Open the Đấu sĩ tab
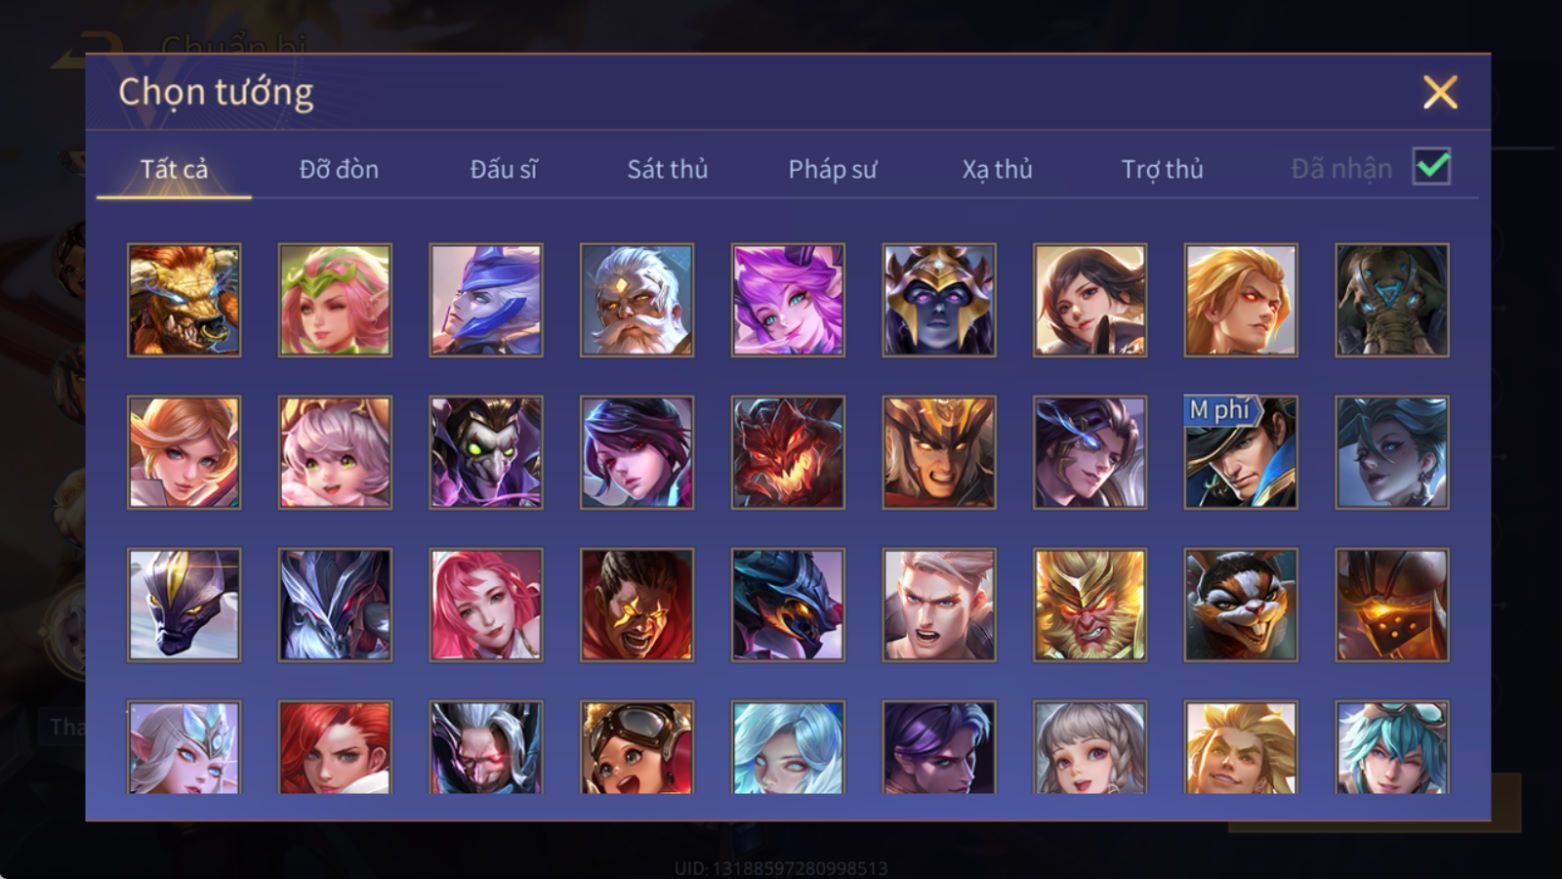This screenshot has width=1562, height=879. point(503,169)
